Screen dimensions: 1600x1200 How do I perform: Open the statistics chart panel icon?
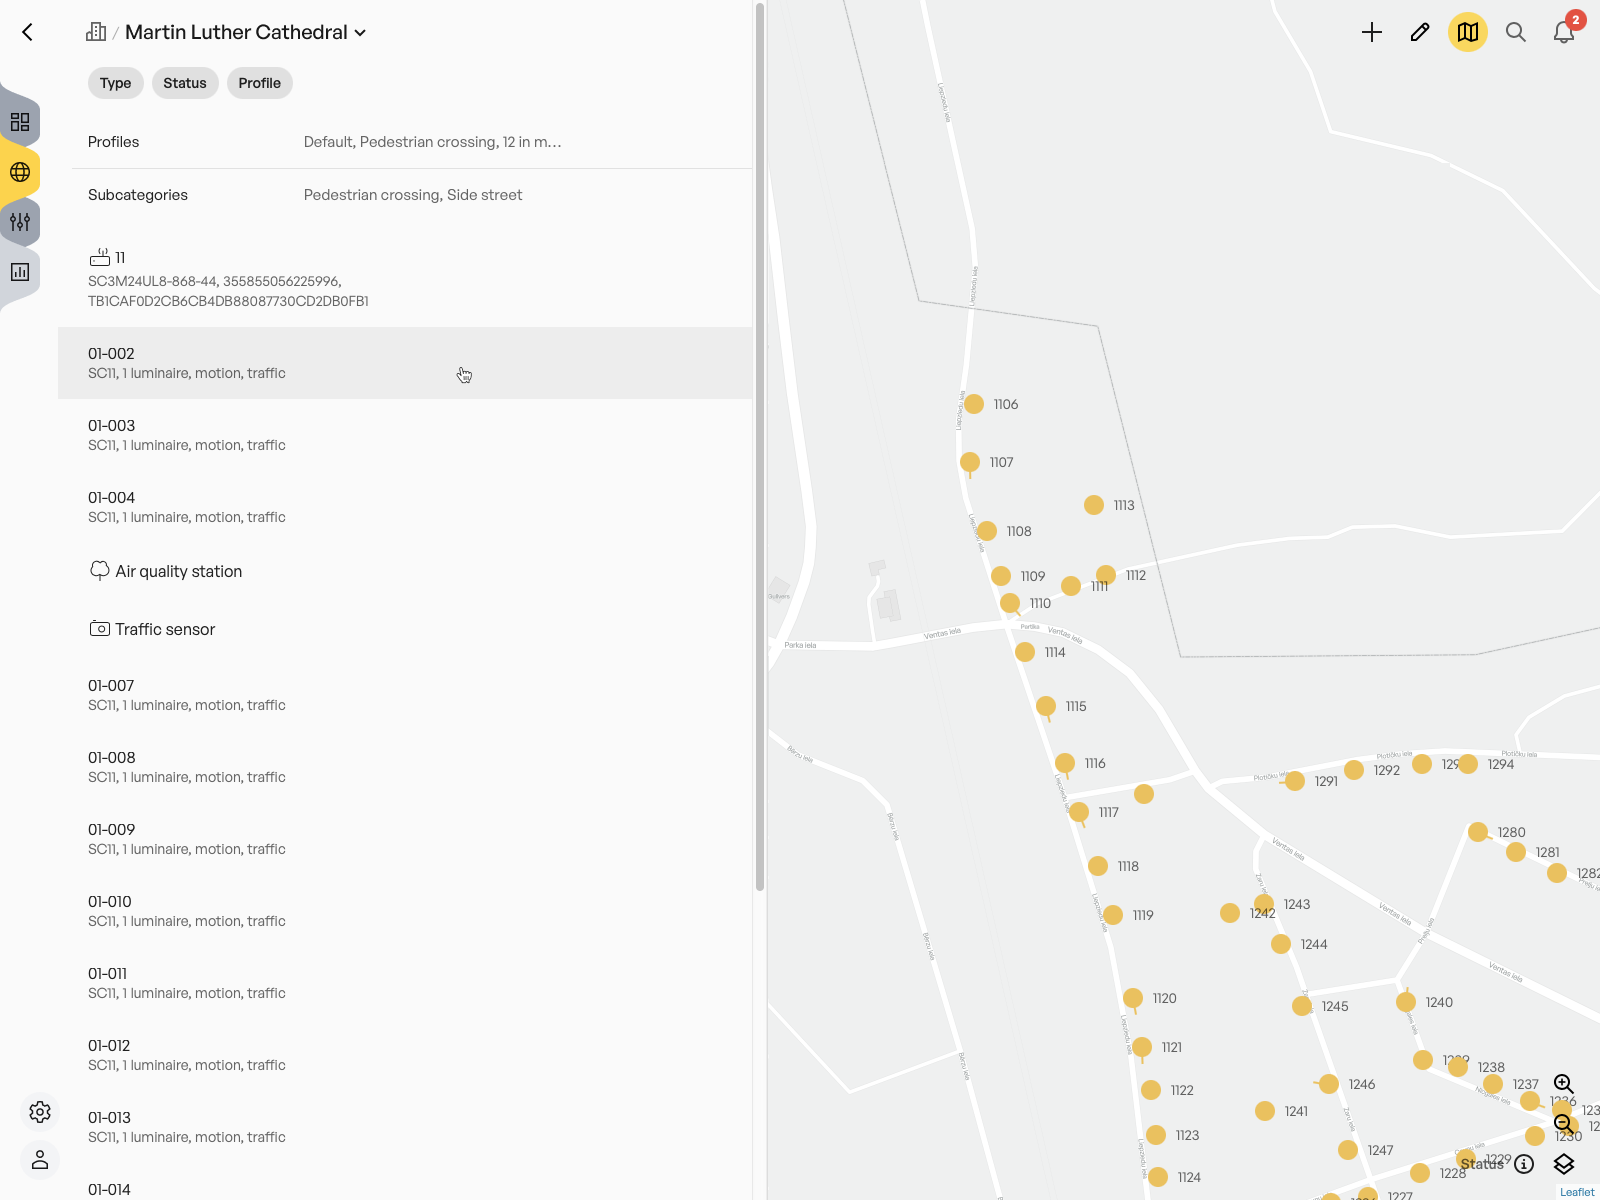[19, 270]
